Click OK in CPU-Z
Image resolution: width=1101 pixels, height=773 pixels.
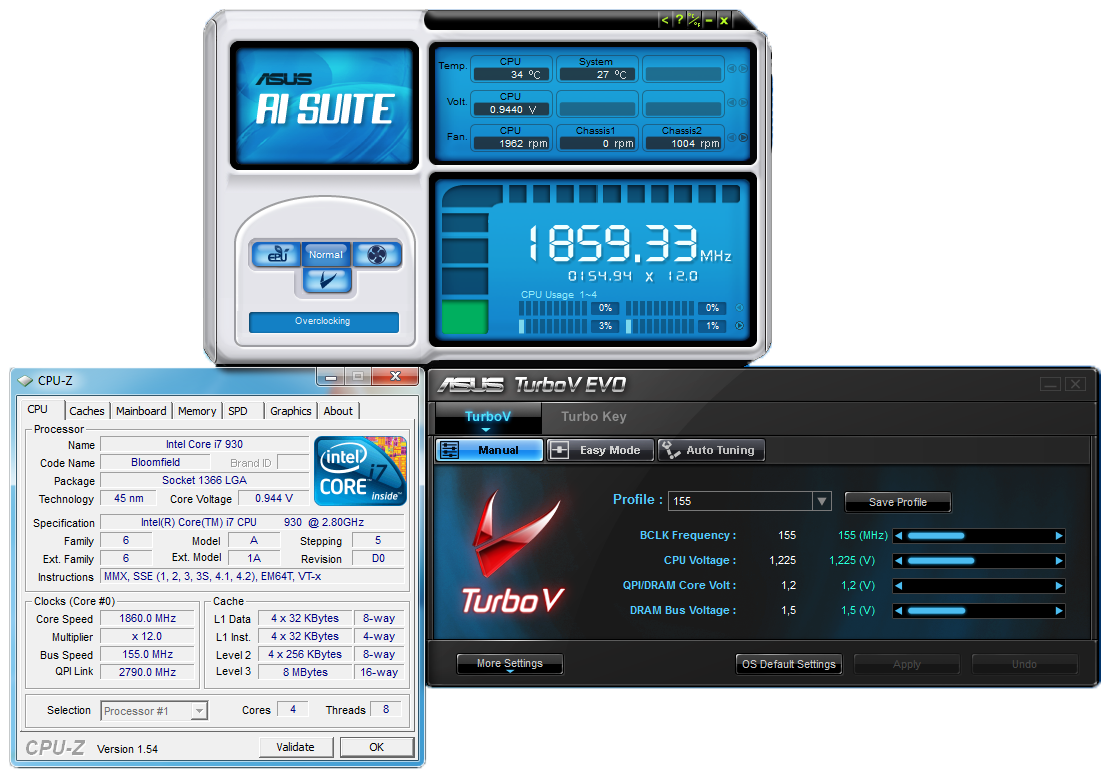pyautogui.click(x=377, y=747)
